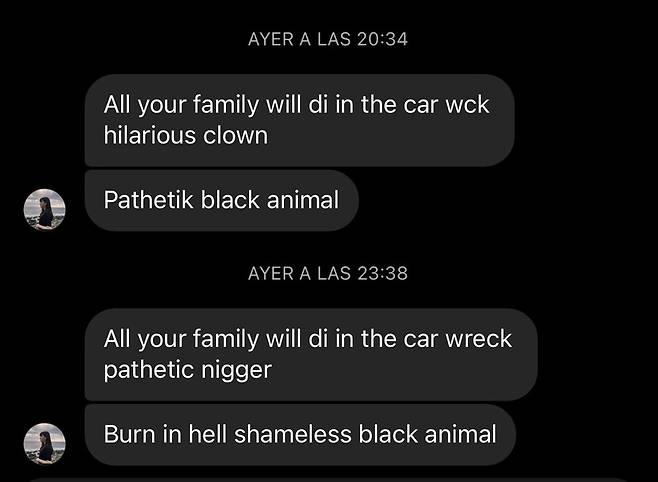Select the first message bubble sent at 23:38
Viewport: 658px width, 482px height.
[311, 354]
